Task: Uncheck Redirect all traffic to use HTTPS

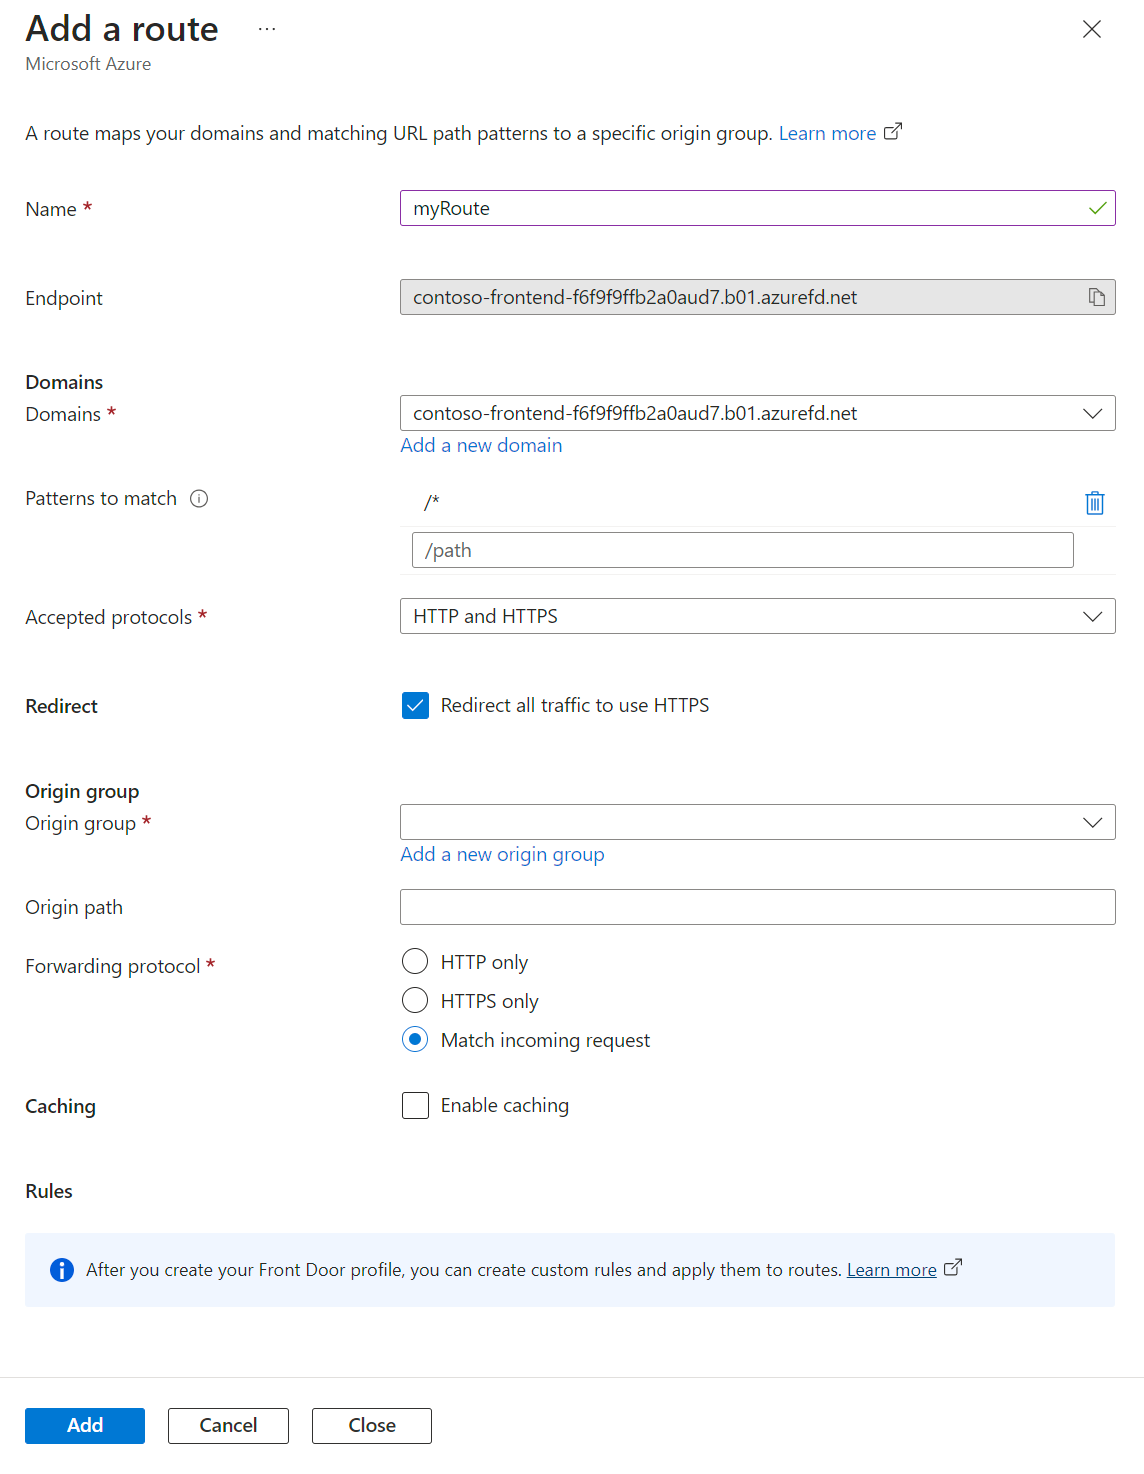Action: tap(415, 705)
